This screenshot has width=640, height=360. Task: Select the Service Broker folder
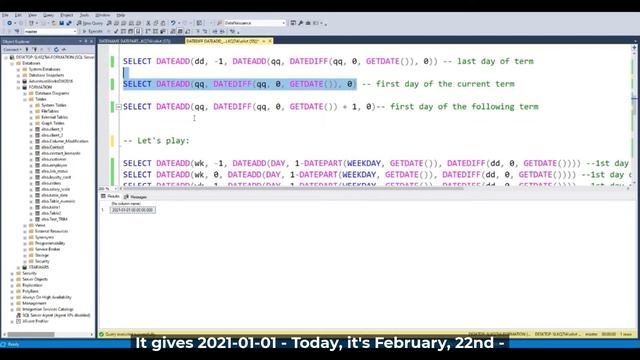(47, 249)
